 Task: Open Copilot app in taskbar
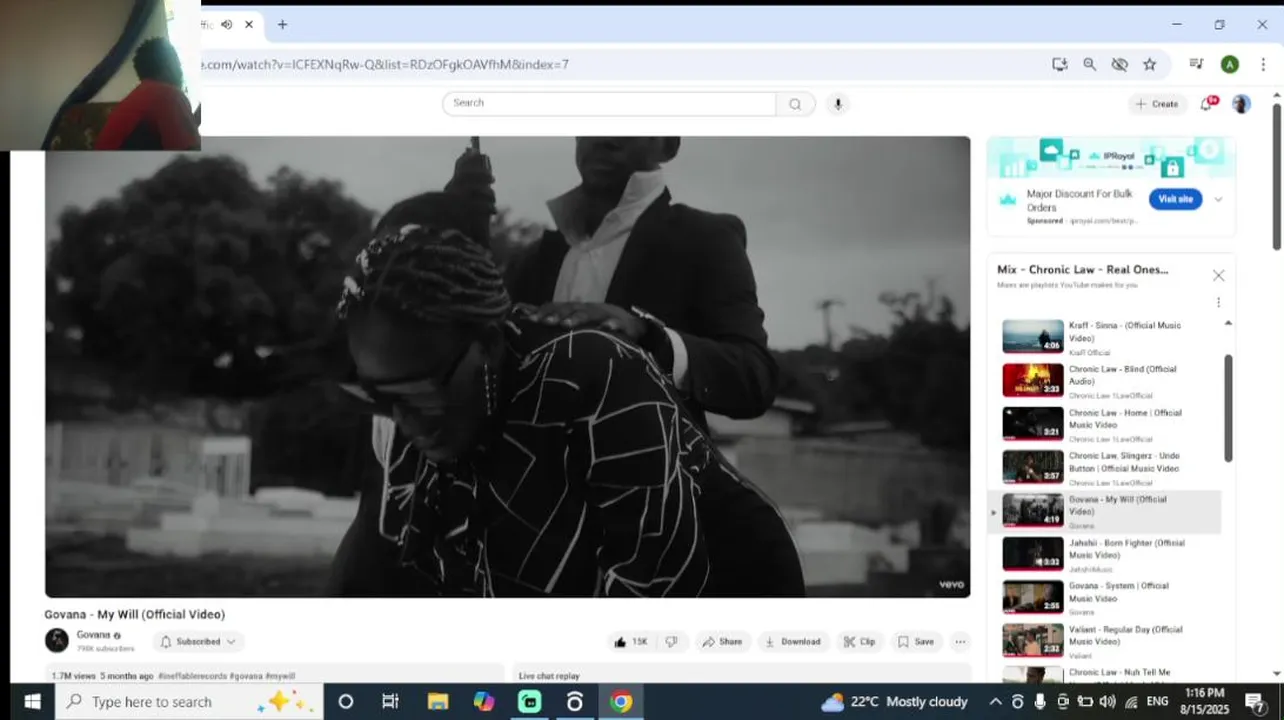(x=484, y=702)
